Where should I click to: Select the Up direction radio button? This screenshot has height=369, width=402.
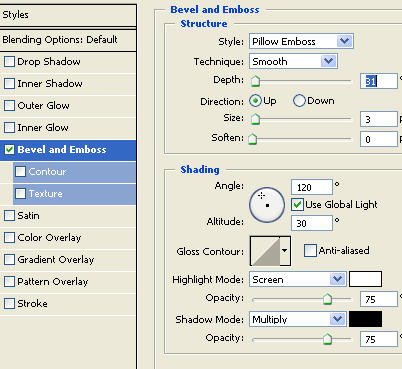pyautogui.click(x=255, y=101)
